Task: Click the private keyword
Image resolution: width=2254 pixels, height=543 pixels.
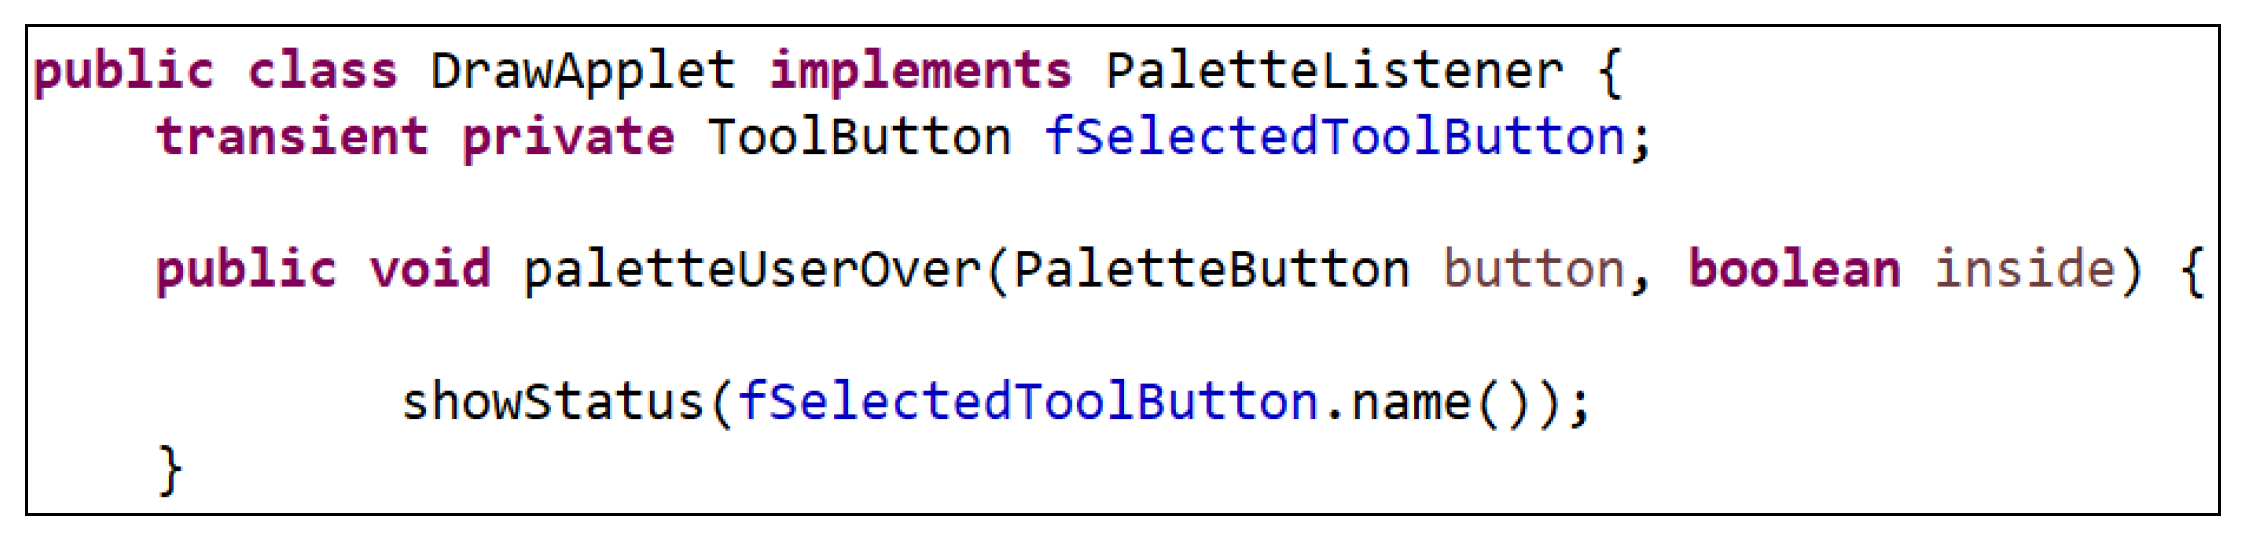Action: [568, 137]
